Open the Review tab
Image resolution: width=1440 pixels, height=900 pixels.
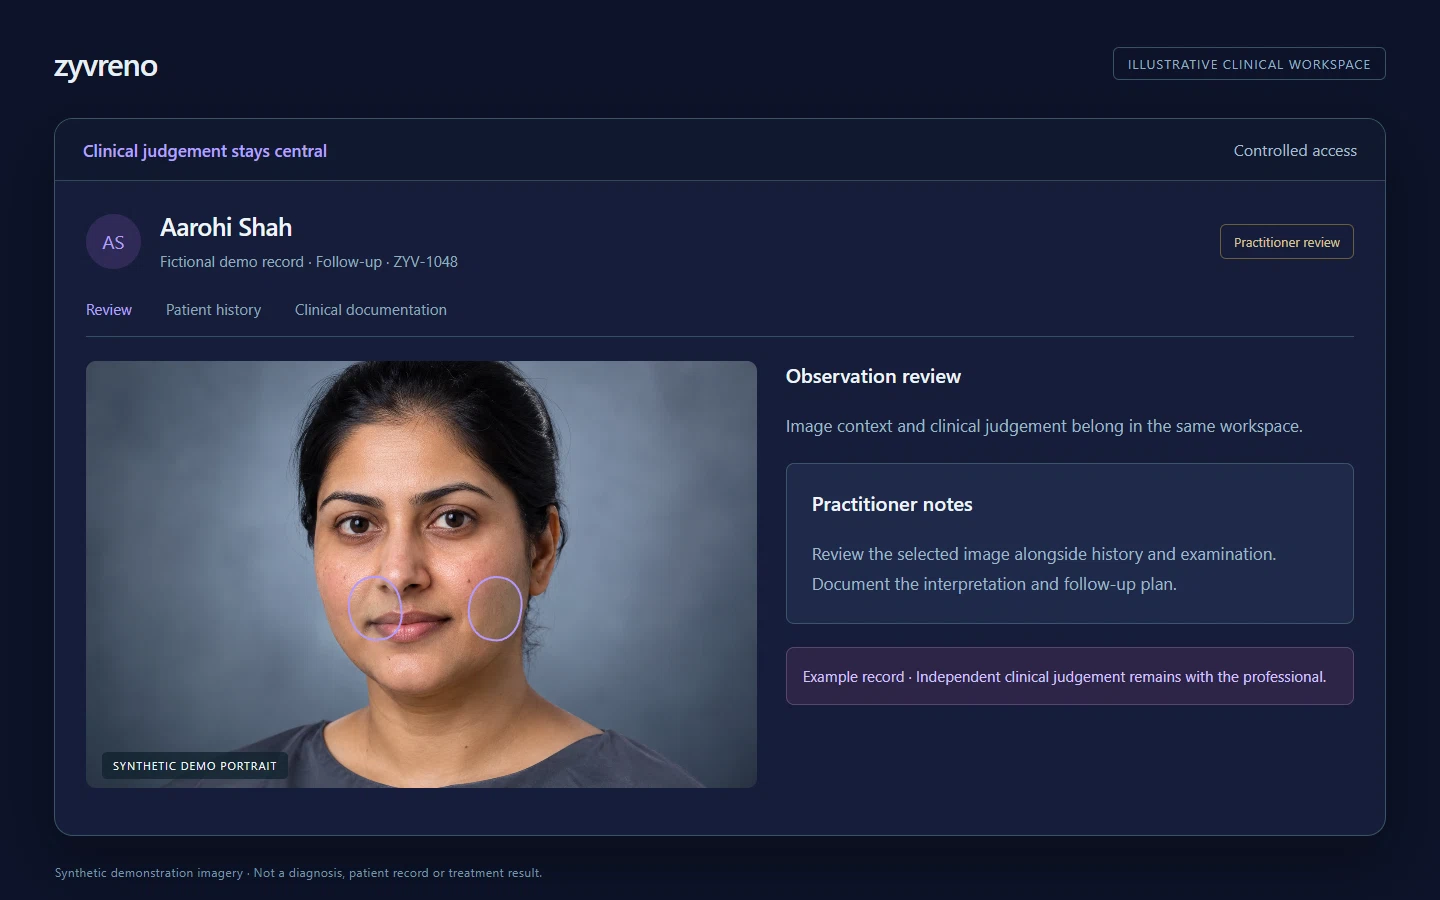(109, 310)
